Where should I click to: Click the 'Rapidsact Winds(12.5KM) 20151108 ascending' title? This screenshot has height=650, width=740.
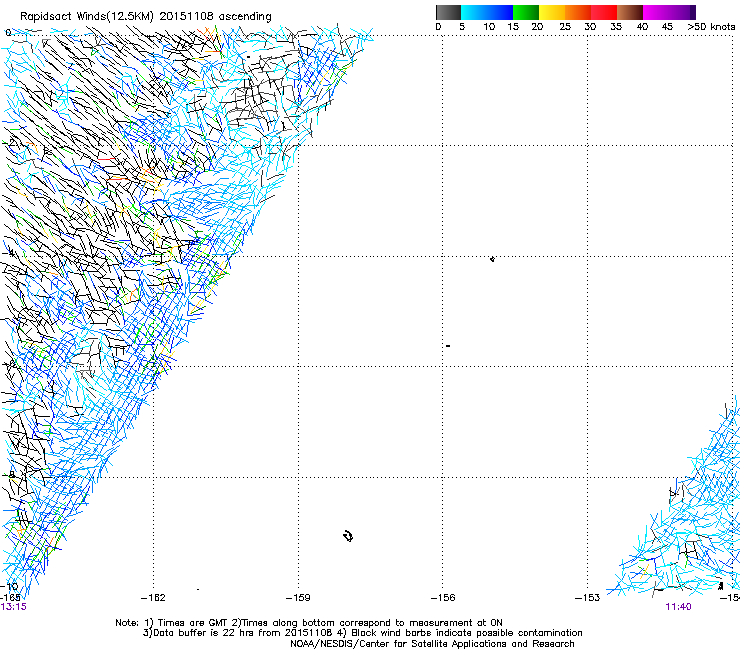[146, 17]
